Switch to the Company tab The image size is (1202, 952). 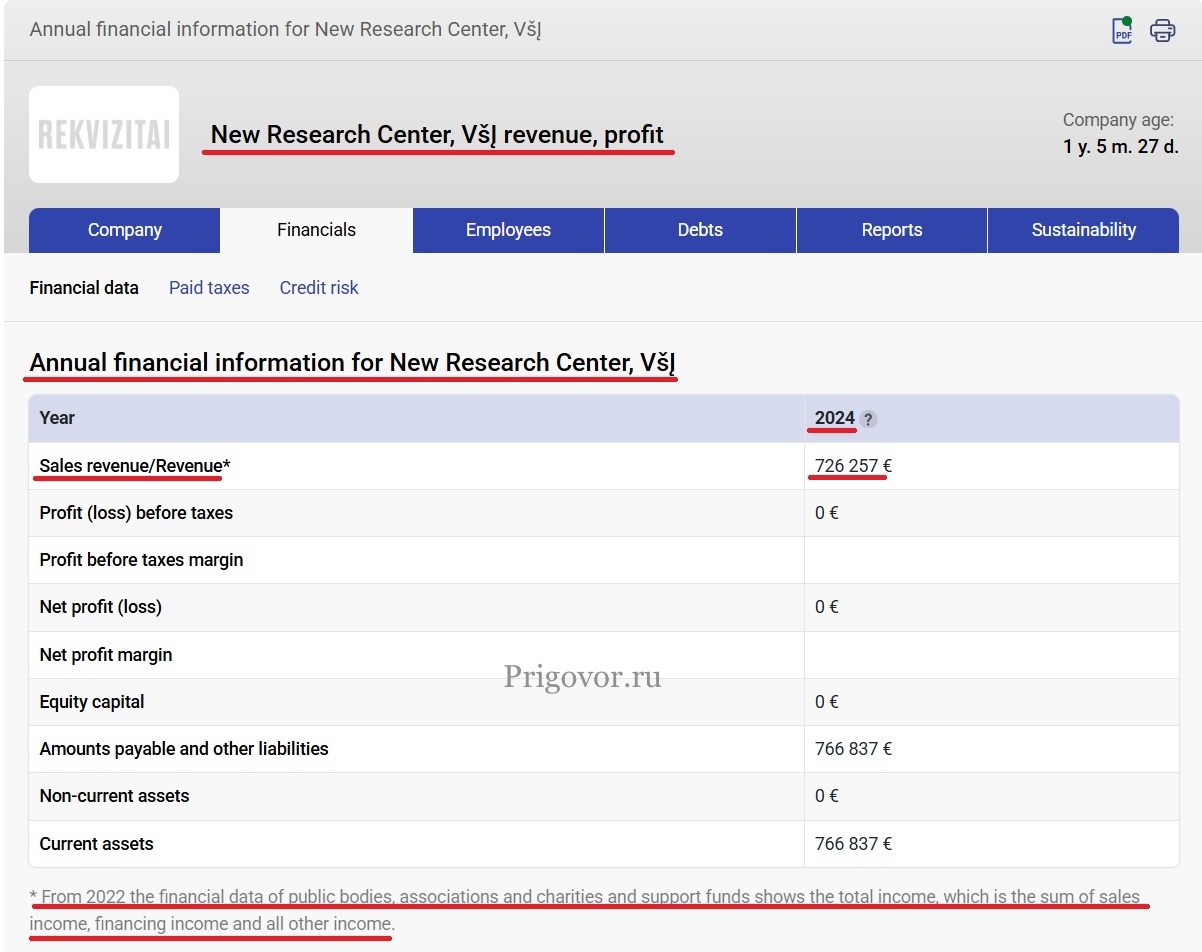pyautogui.click(x=124, y=230)
